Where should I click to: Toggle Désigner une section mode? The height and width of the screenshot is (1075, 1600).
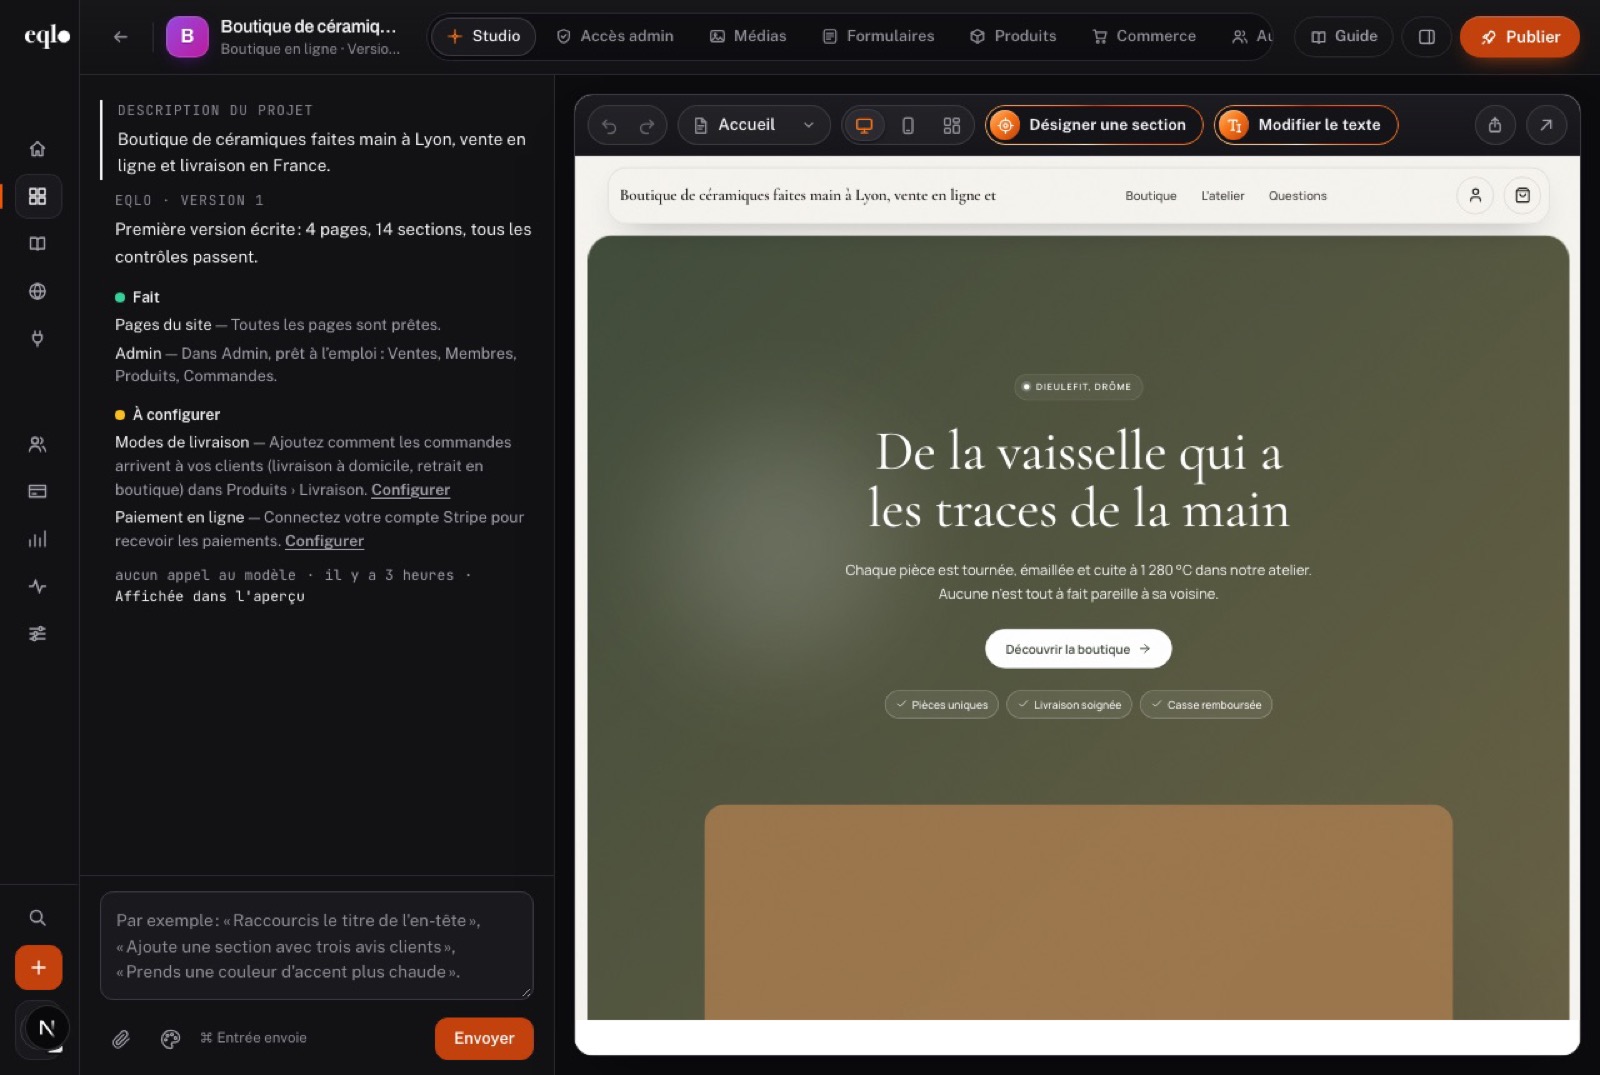(1094, 125)
